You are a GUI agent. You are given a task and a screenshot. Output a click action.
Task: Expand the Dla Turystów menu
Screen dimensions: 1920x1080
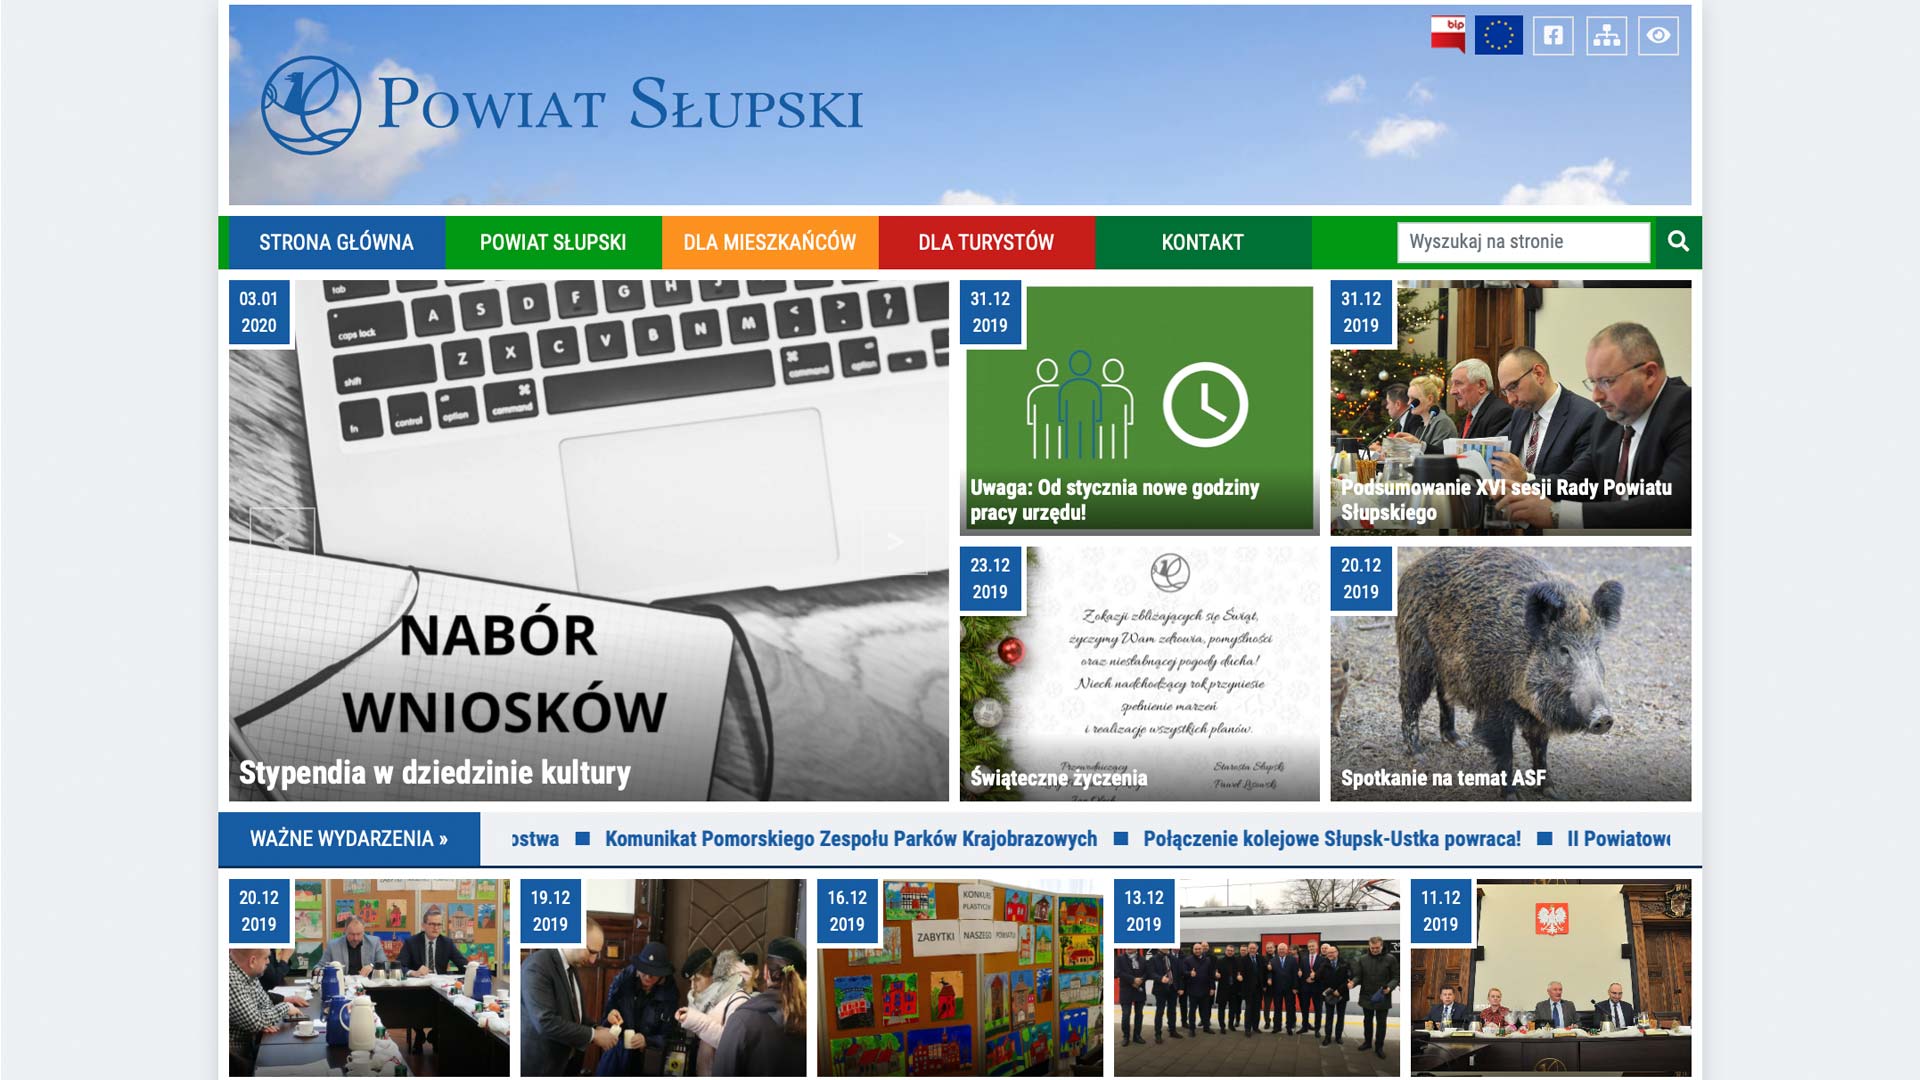pos(986,242)
